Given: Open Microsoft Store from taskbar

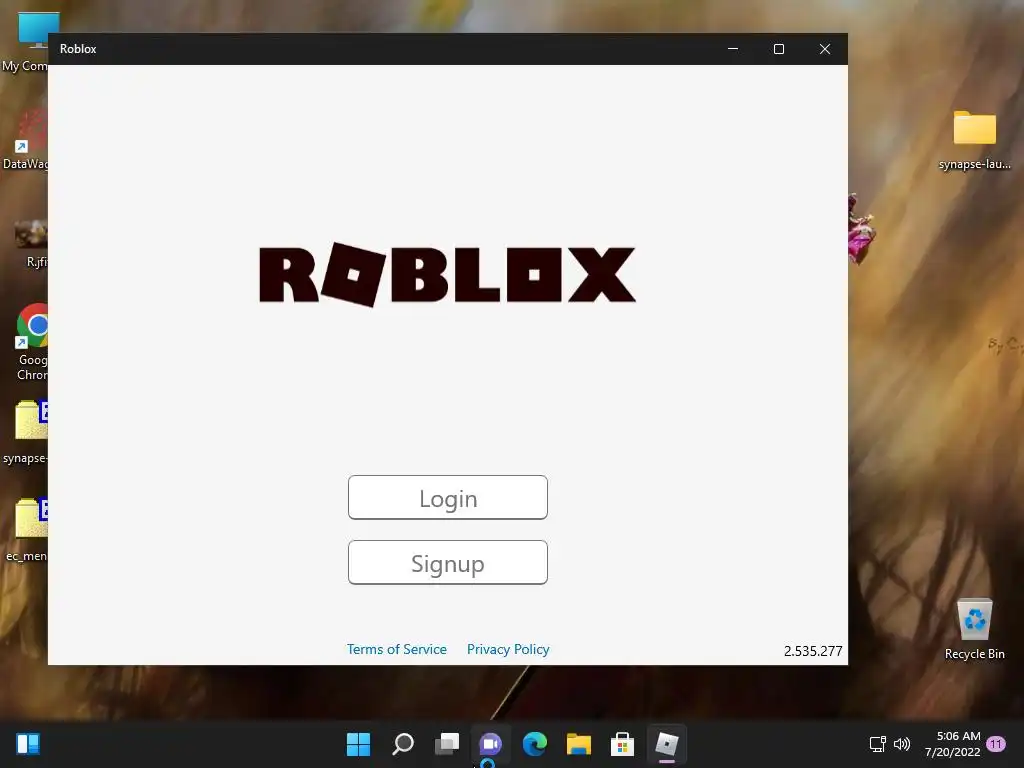Looking at the screenshot, I should [x=622, y=744].
